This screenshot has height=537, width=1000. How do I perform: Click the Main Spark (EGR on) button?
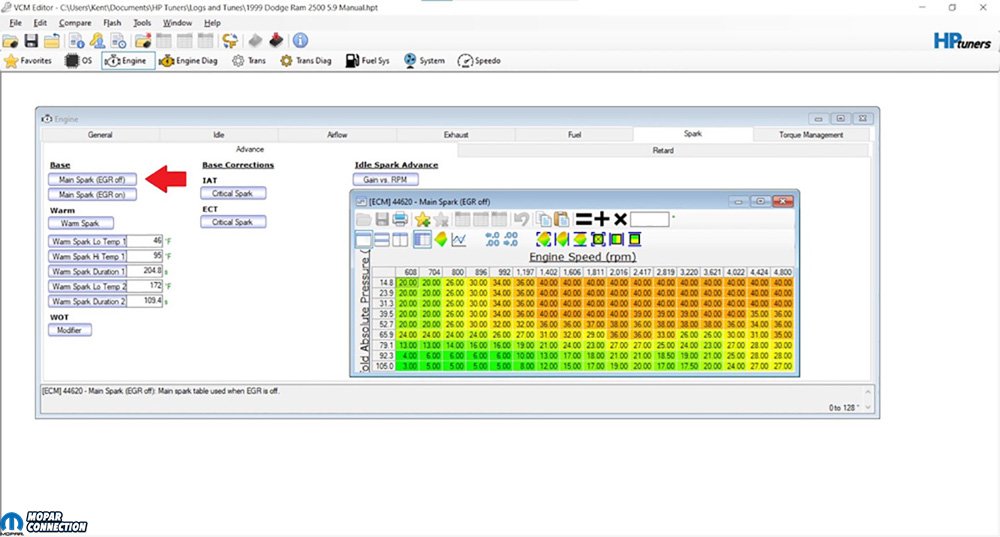tap(92, 195)
